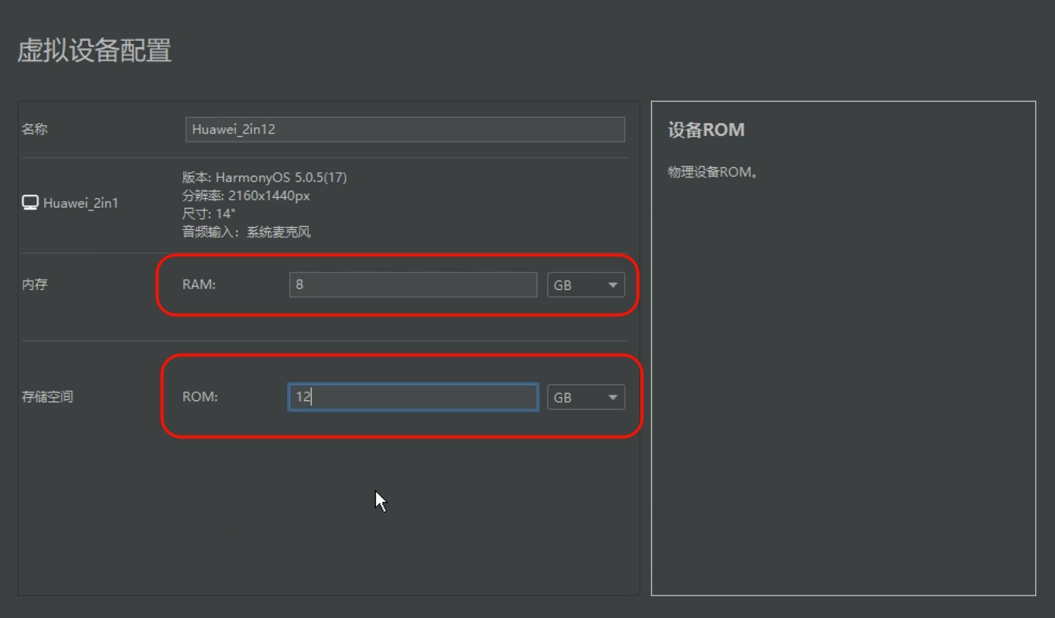Click the 虚拟设备配置 page title
This screenshot has width=1055, height=618.
94,50
